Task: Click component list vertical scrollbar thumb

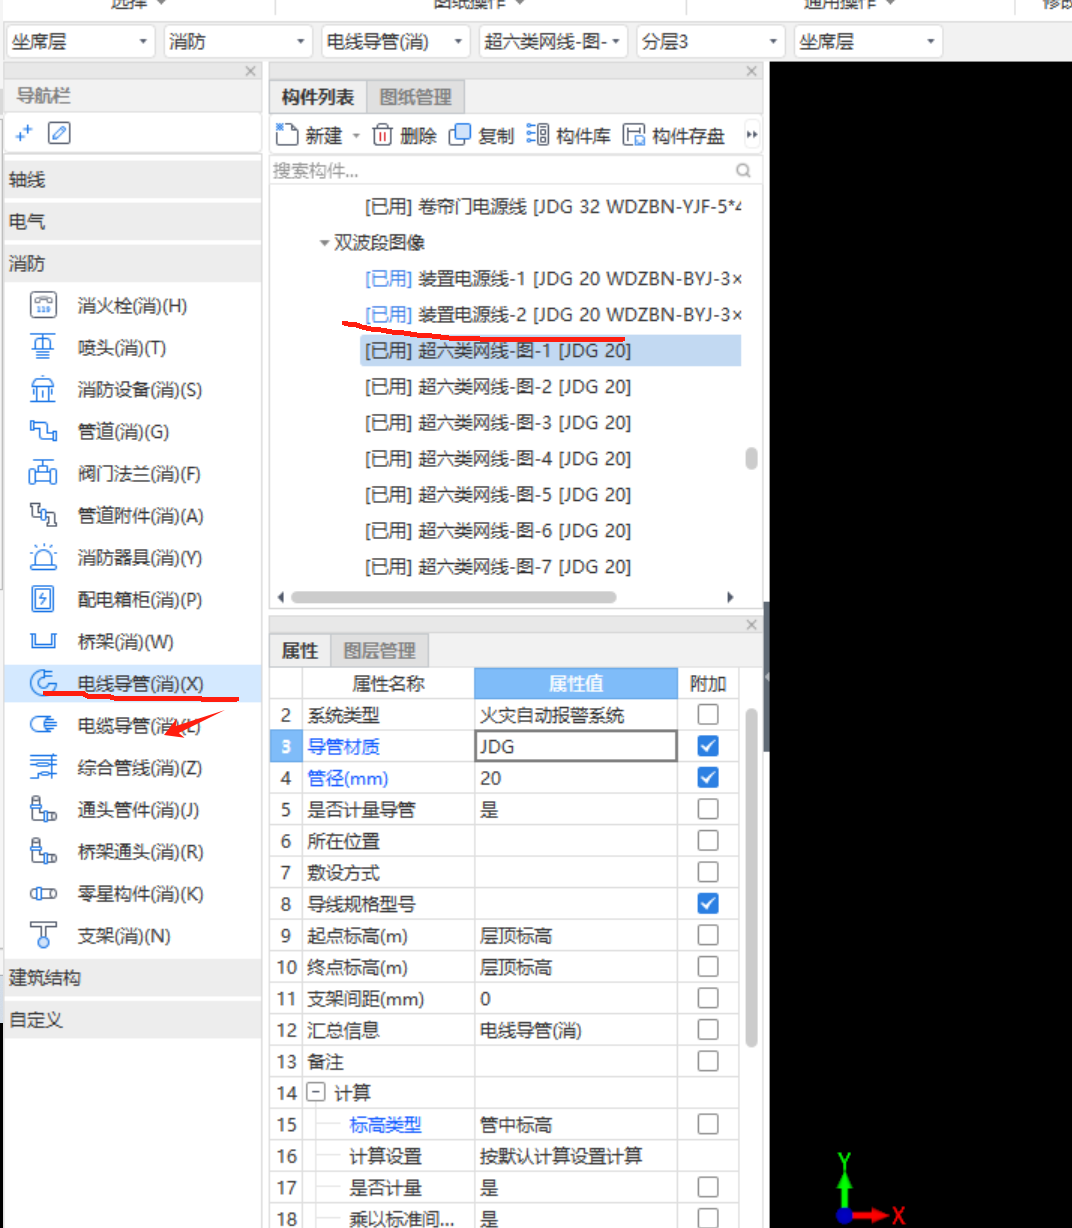Action: point(751,458)
